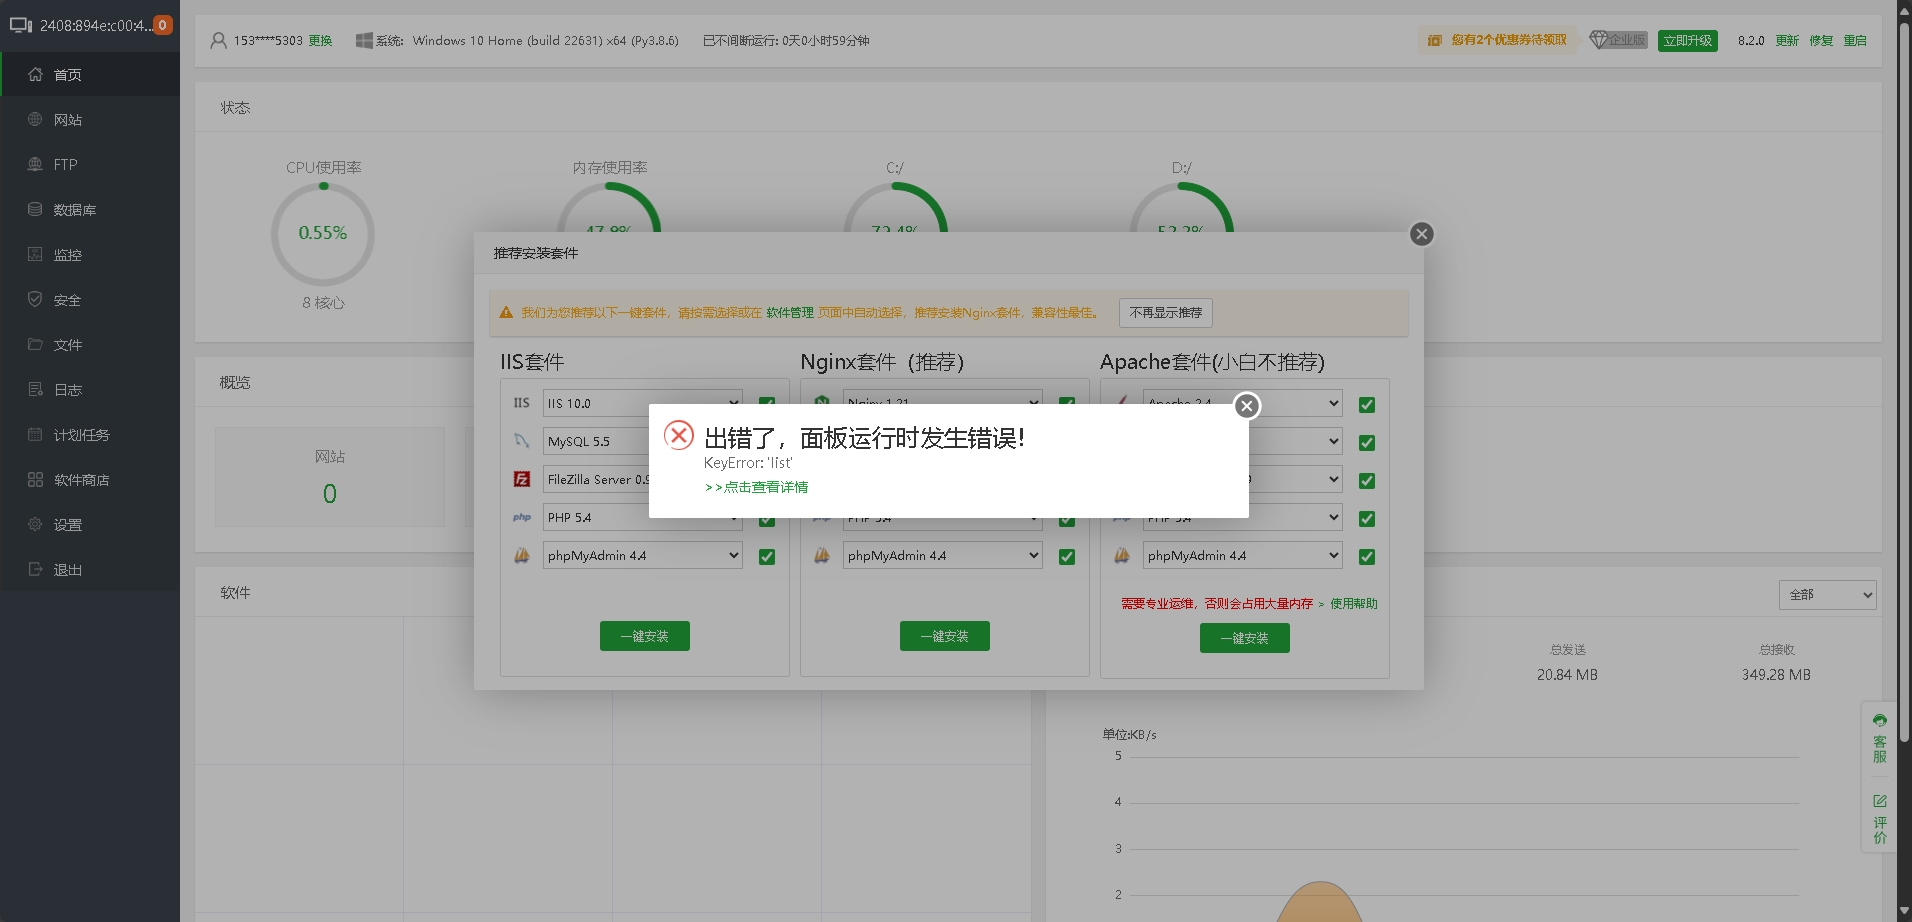Viewport: 1912px width, 922px height.
Task: Click the FileZilla icon in the IIS suite
Action: (522, 479)
